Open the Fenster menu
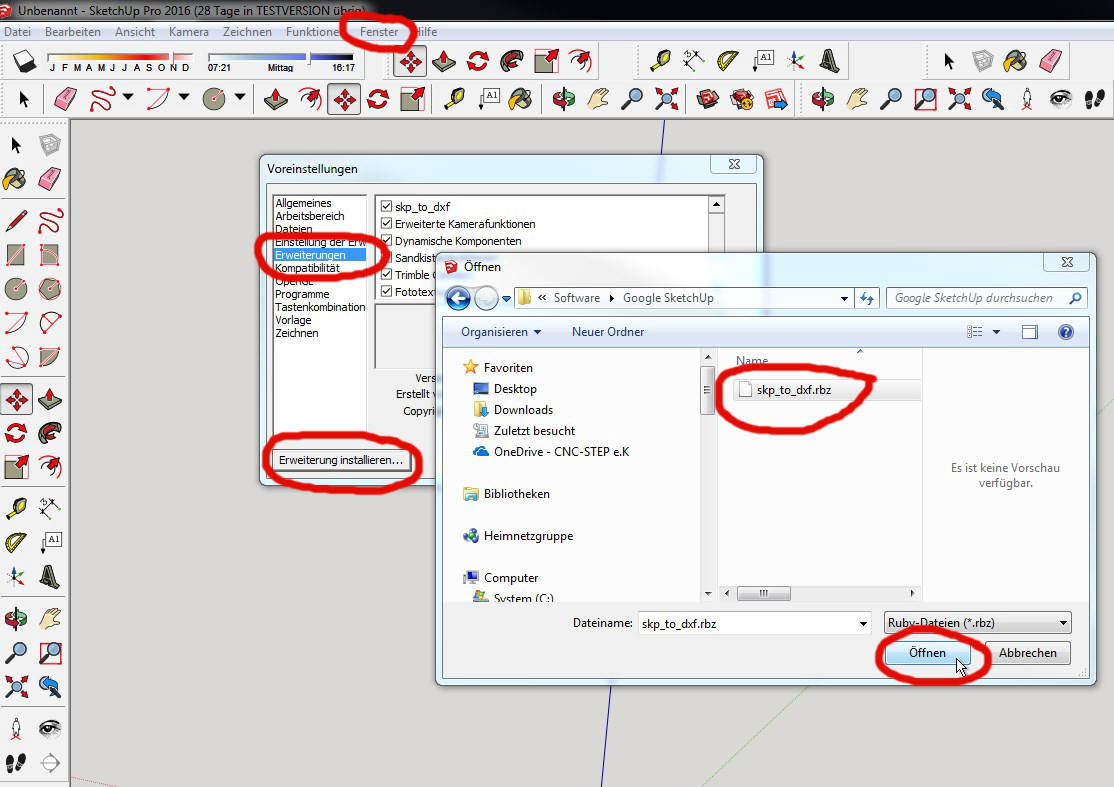 click(379, 32)
